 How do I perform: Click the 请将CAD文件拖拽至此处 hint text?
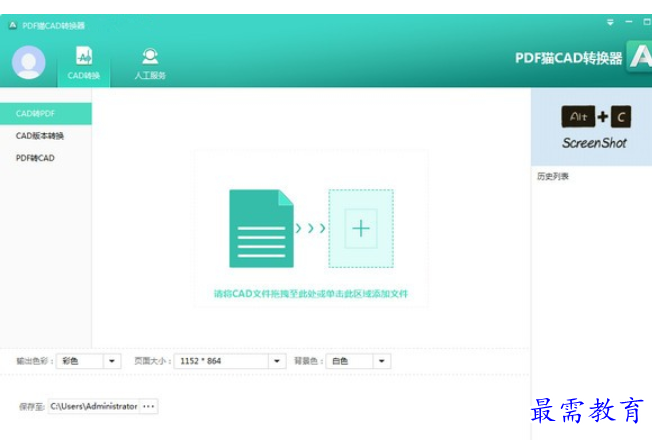coord(311,294)
